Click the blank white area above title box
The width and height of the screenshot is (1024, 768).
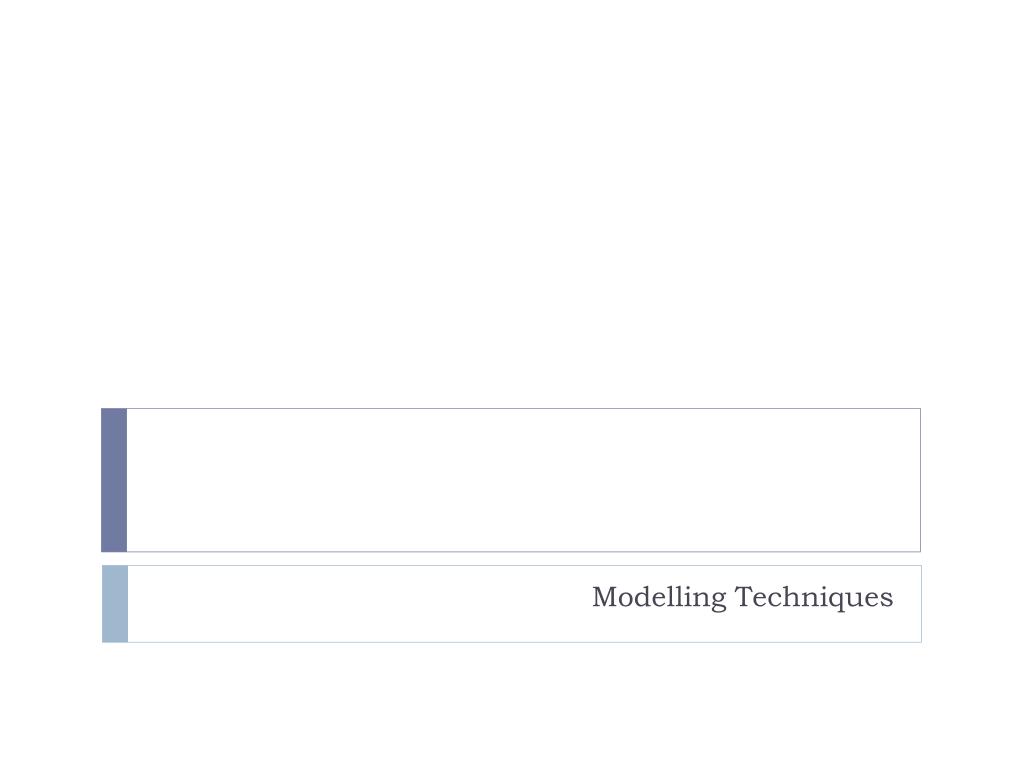pyautogui.click(x=512, y=202)
